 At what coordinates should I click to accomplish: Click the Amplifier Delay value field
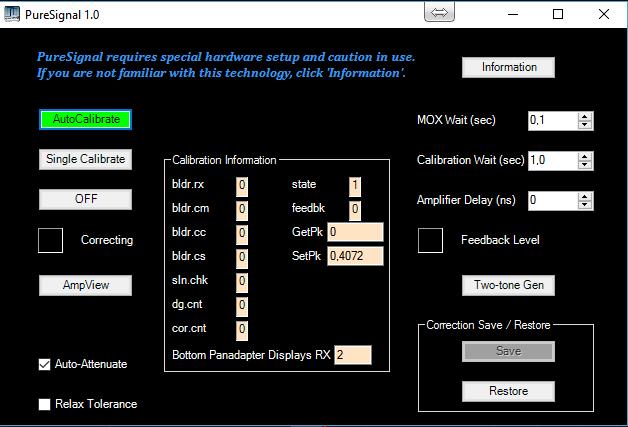pyautogui.click(x=553, y=201)
